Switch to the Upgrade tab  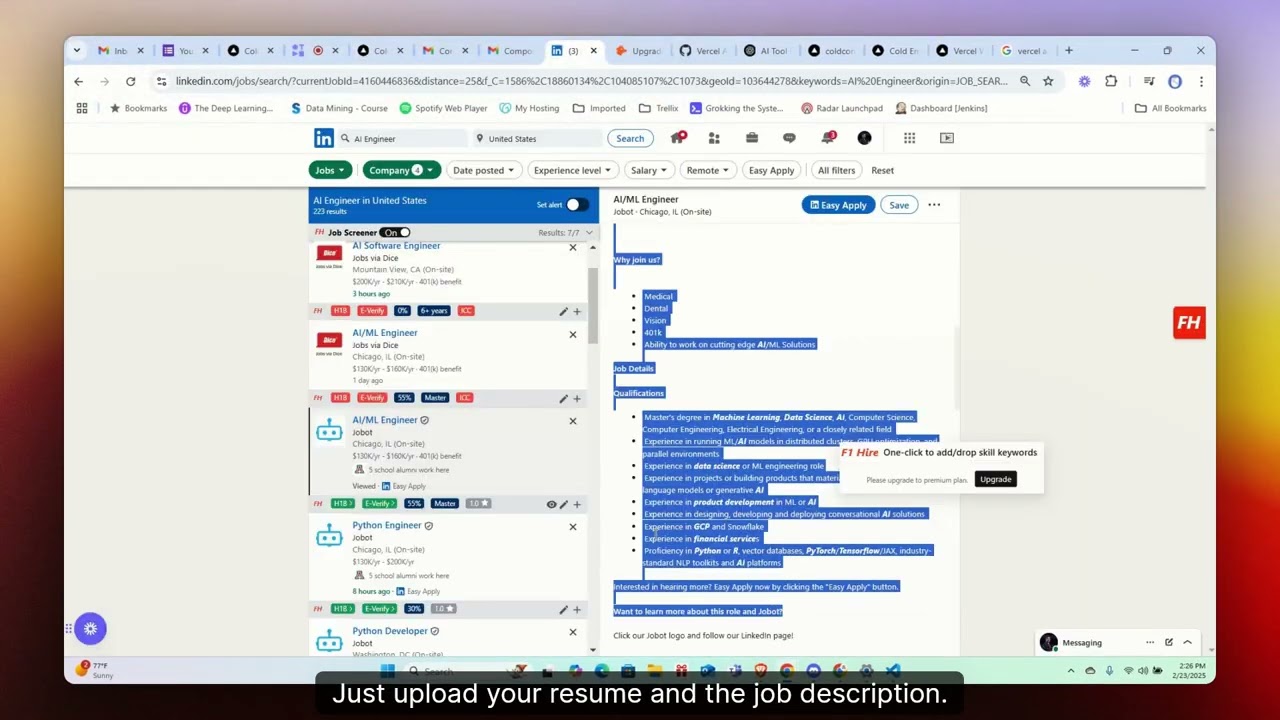[640, 51]
